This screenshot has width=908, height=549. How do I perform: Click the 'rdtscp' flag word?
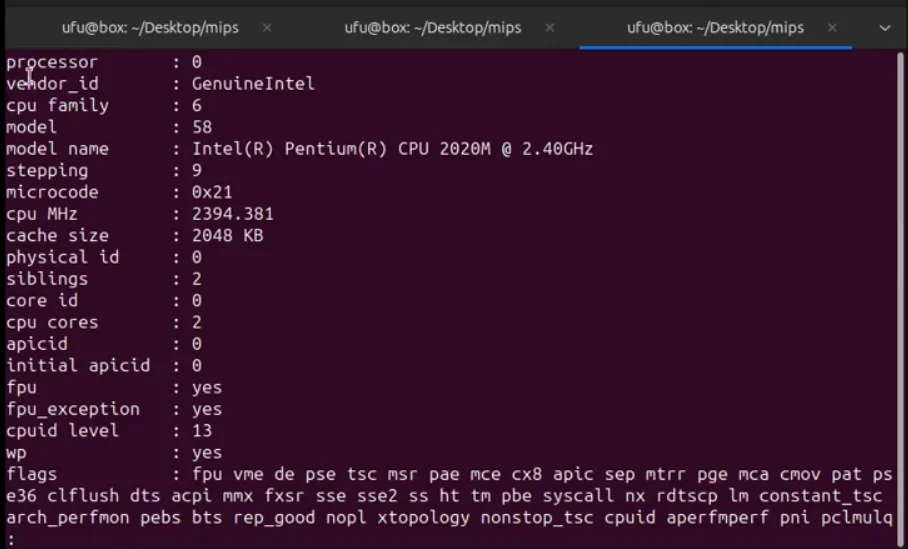coord(686,496)
